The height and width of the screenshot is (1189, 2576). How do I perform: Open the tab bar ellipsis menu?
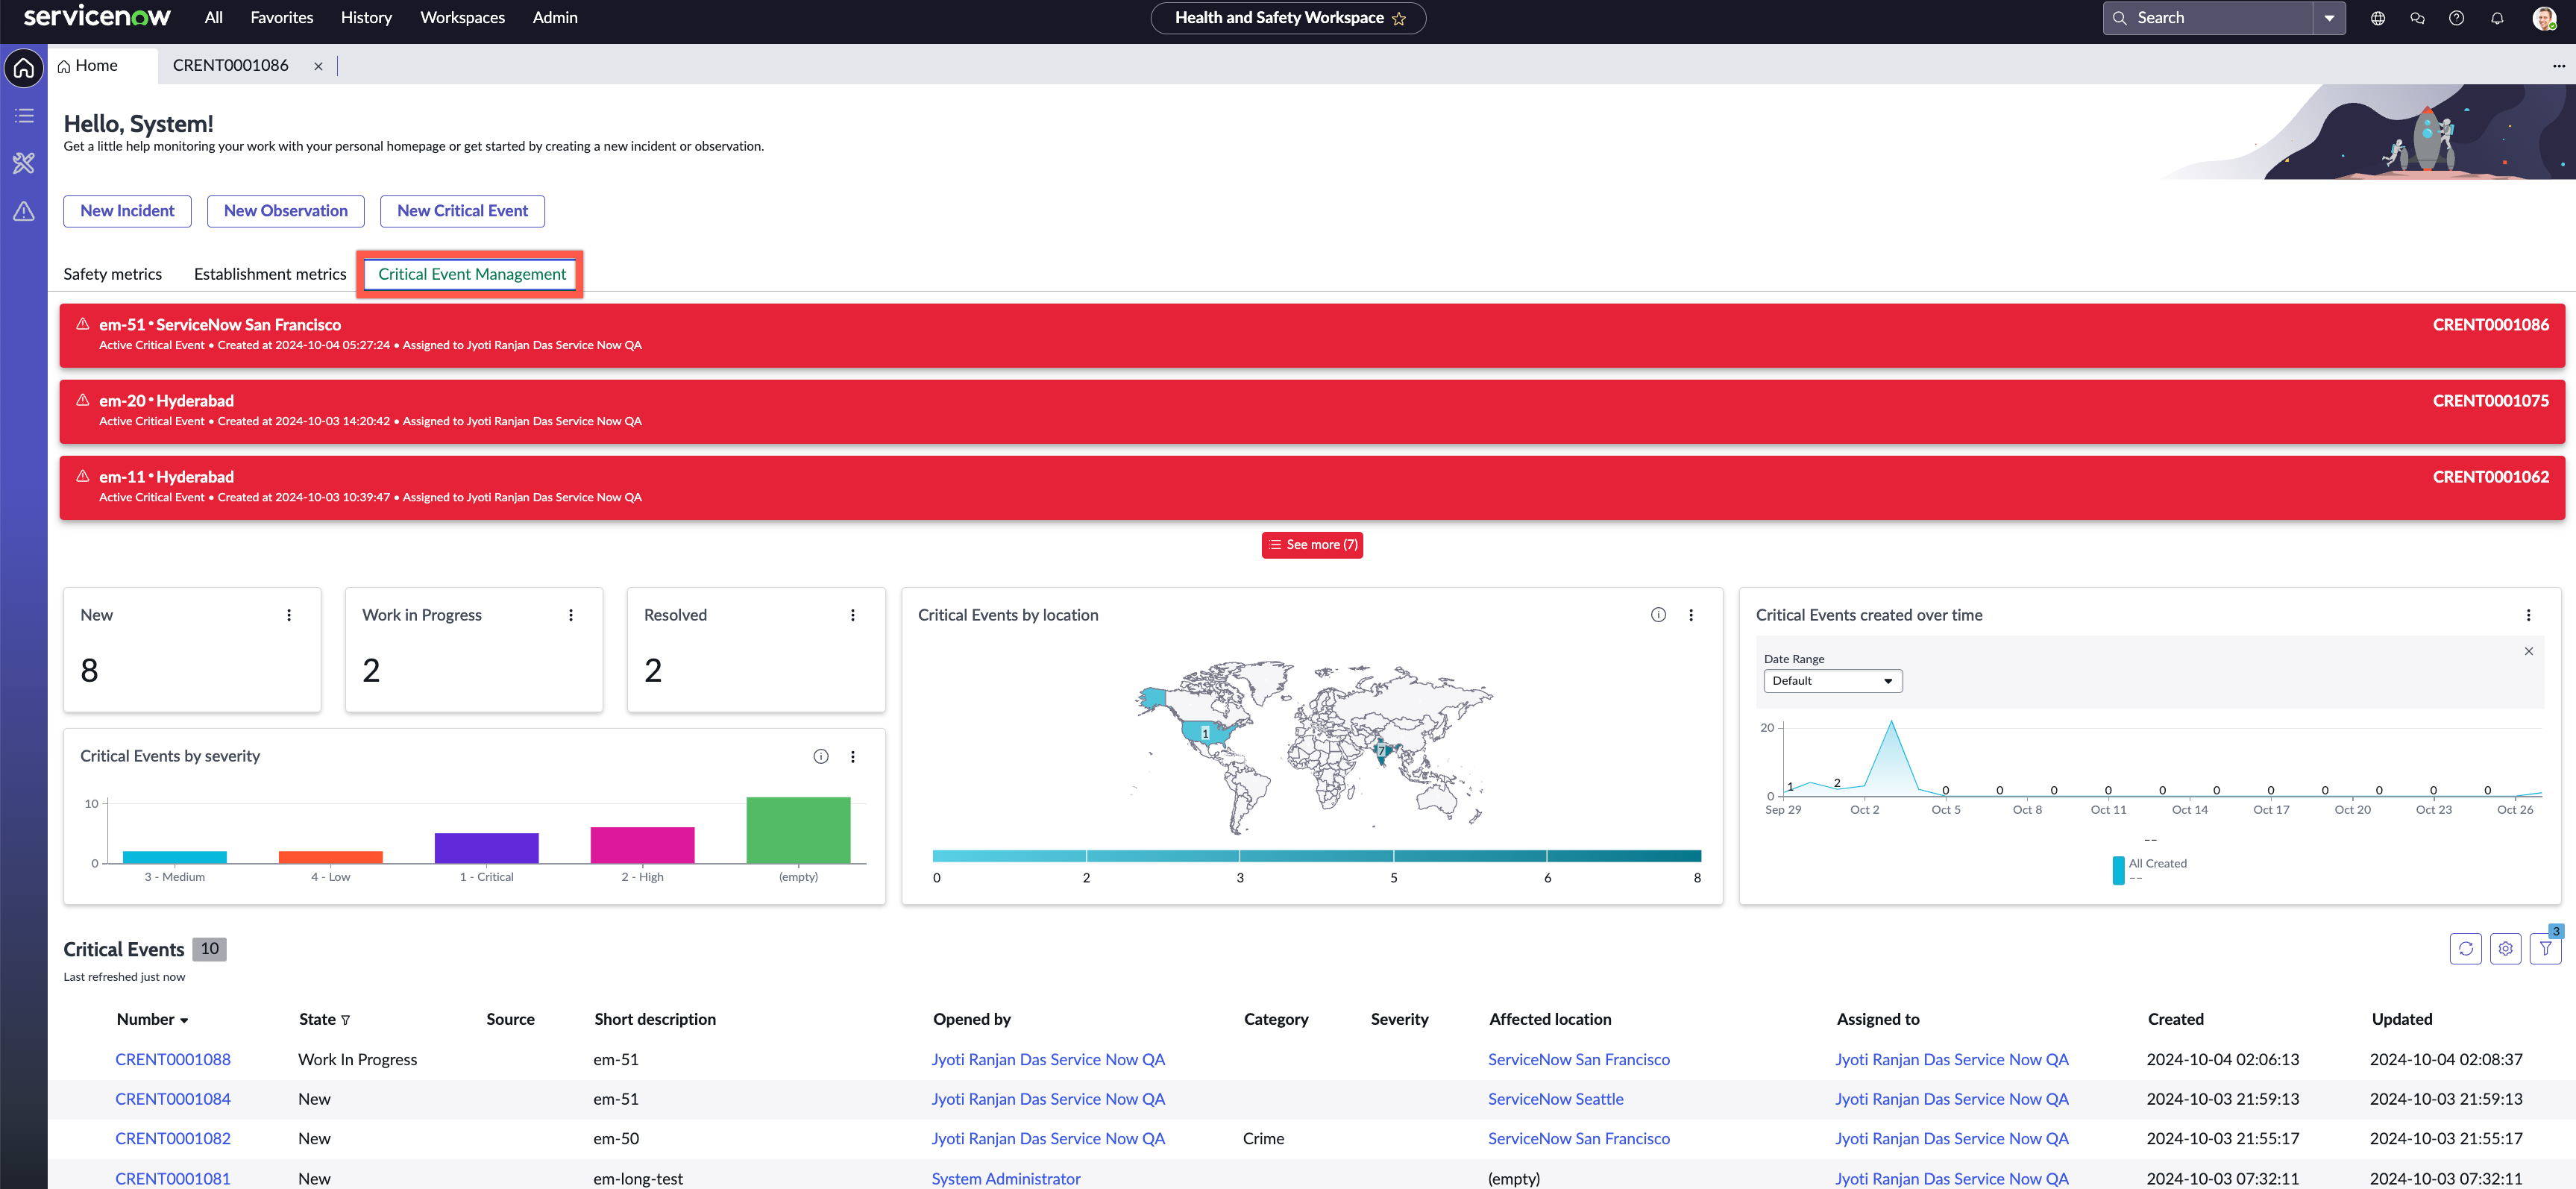click(x=2559, y=66)
